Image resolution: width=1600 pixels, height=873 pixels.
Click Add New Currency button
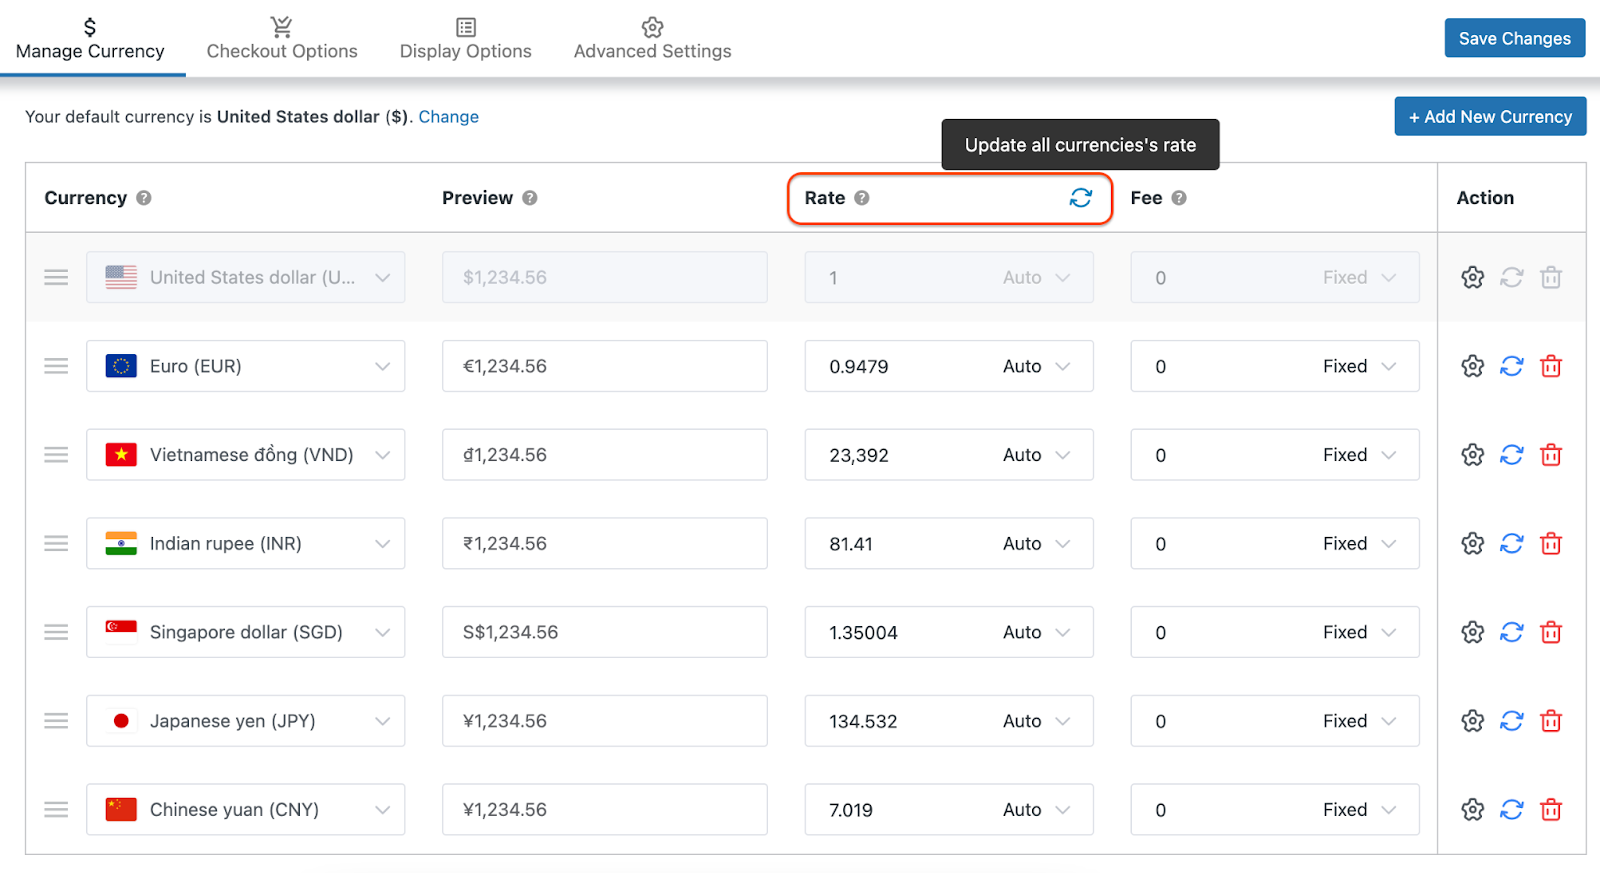click(x=1490, y=117)
